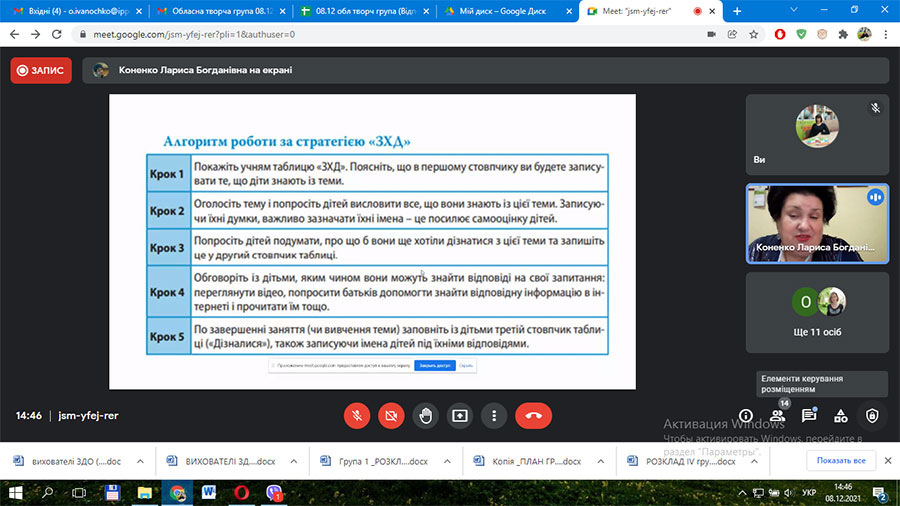Toggle the microphone mute button
This screenshot has width=900, height=506.
click(356, 415)
